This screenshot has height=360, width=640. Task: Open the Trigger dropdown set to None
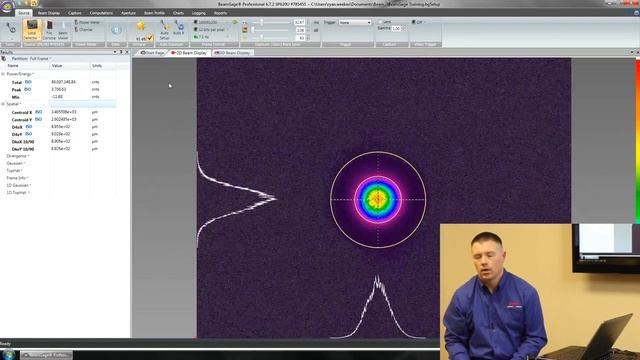click(355, 22)
